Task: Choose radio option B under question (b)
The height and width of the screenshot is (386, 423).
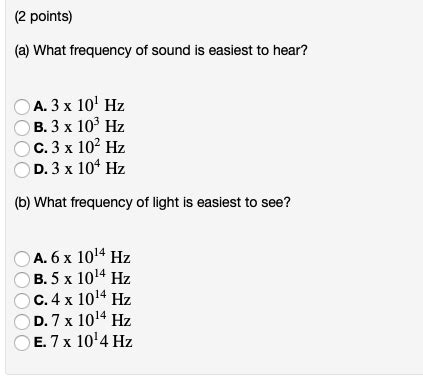Action: click(x=22, y=279)
